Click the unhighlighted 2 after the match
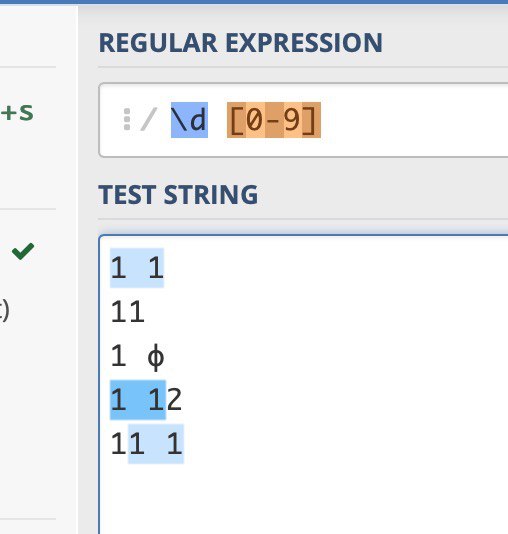This screenshot has width=508, height=534. 174,400
